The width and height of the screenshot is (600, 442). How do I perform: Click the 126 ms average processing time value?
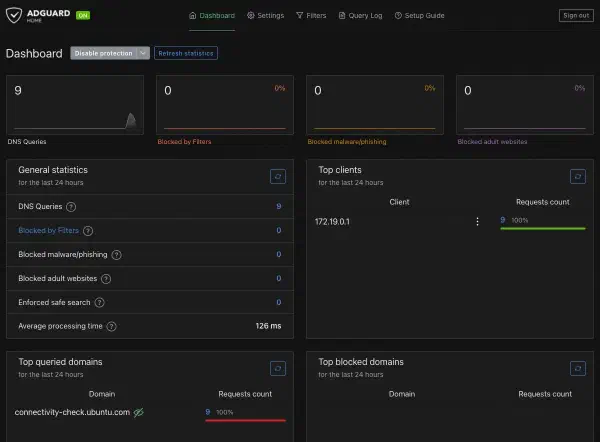tap(268, 326)
